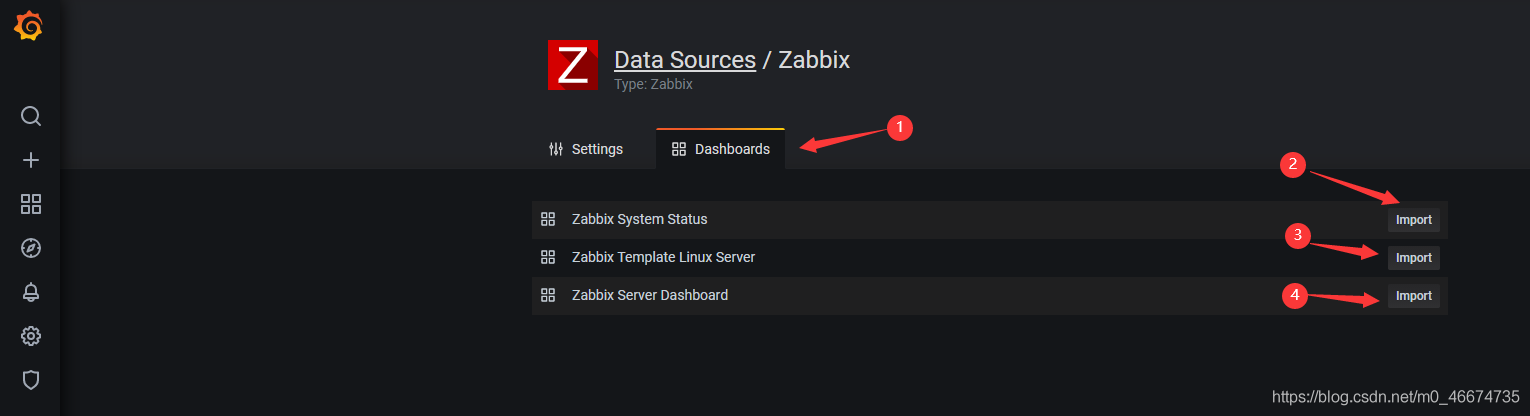This screenshot has width=1530, height=416.
Task: Open the search magnifier in sidebar
Action: pyautogui.click(x=31, y=116)
